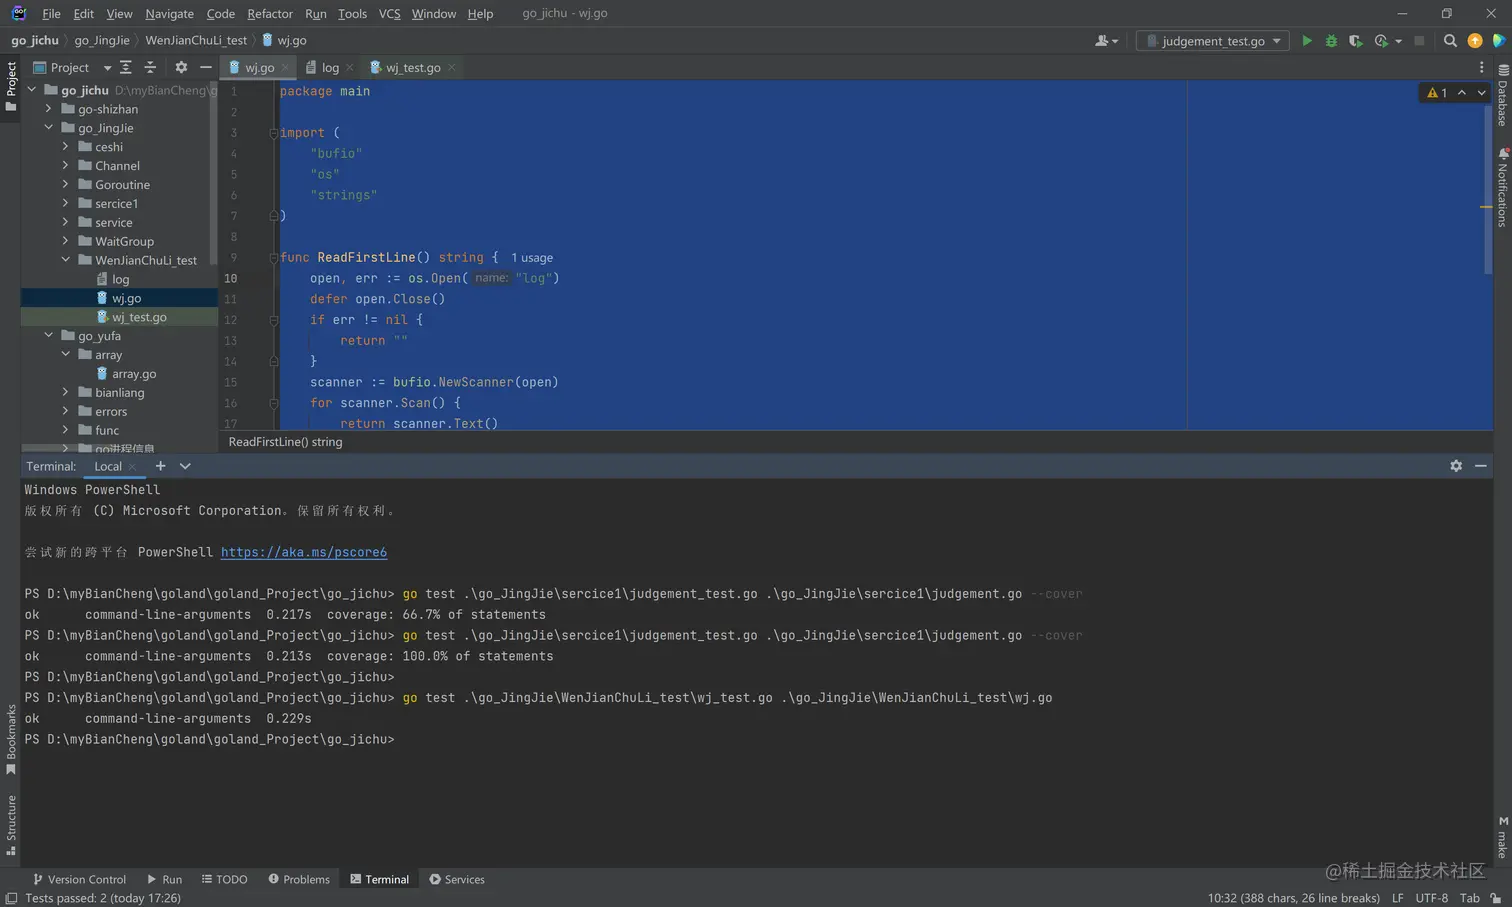Fold the ReadFirstLine function in gutter
Screen dimensions: 1512x907
tap(273, 257)
